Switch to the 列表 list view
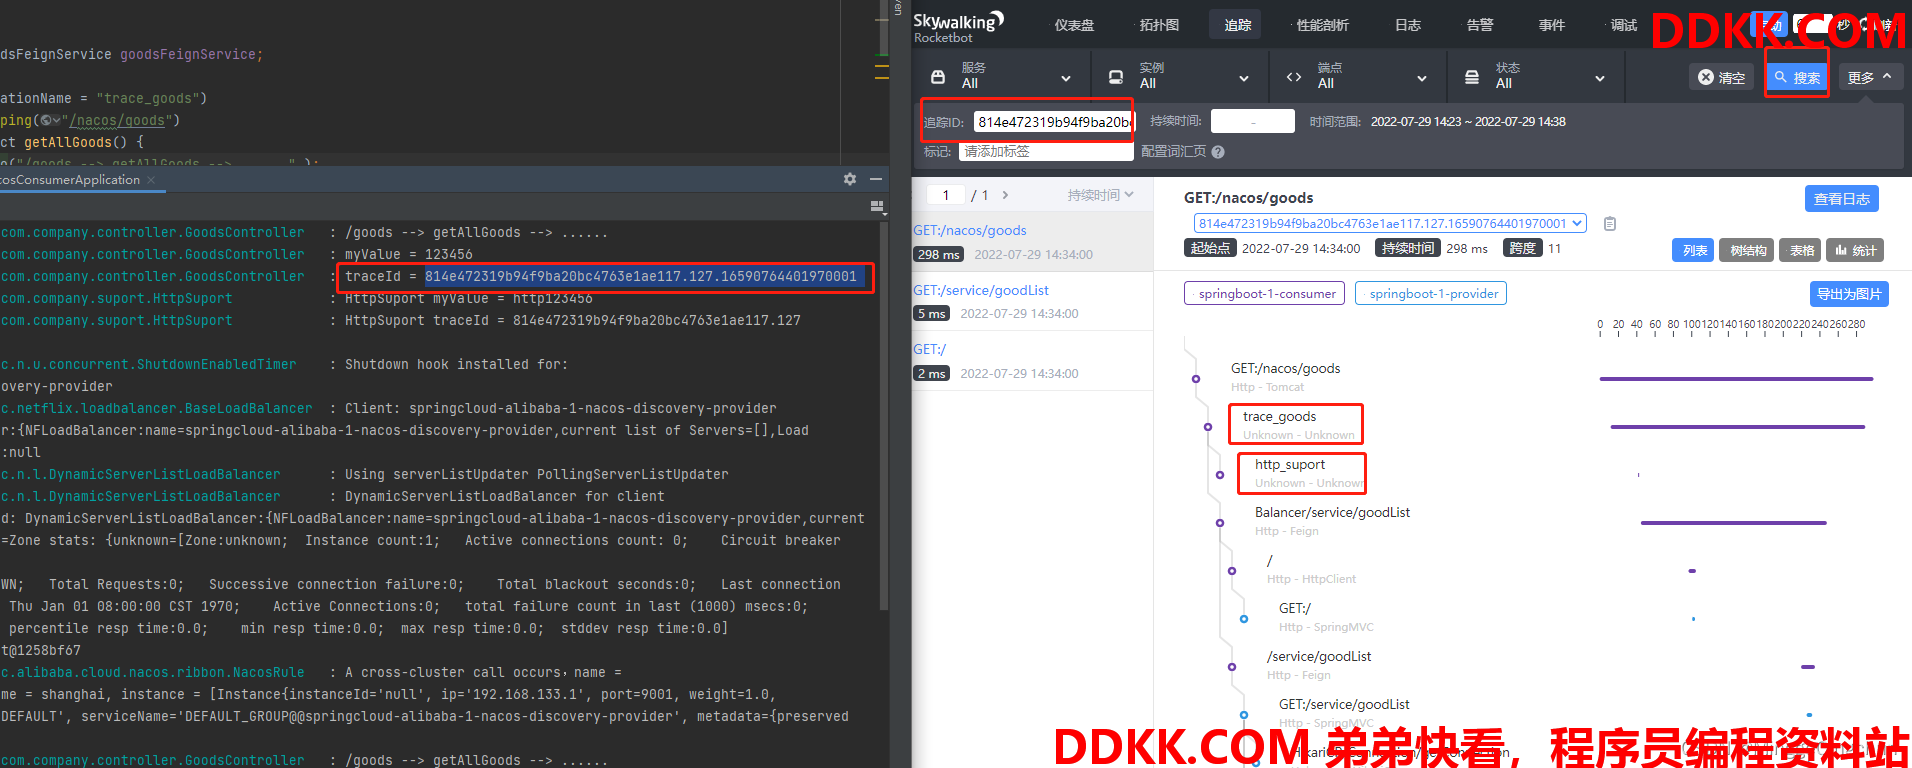 click(1693, 250)
